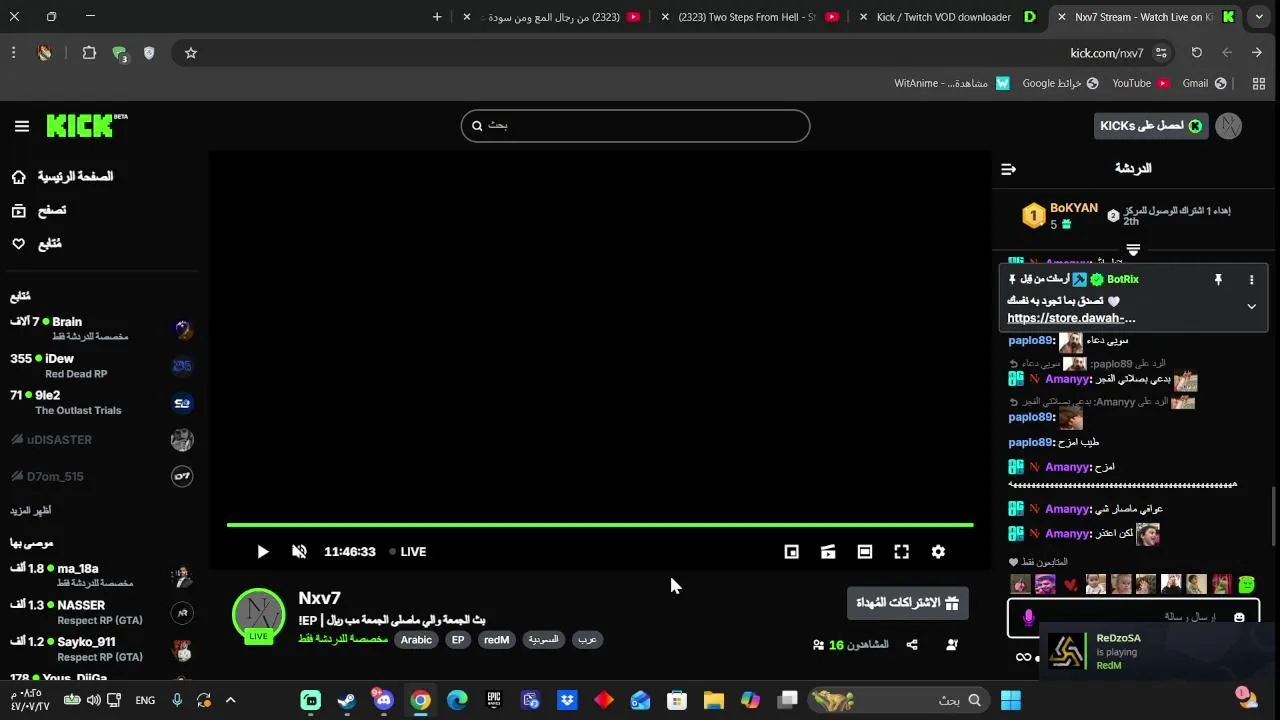Open recommended channel Sayko_911

pos(100,649)
